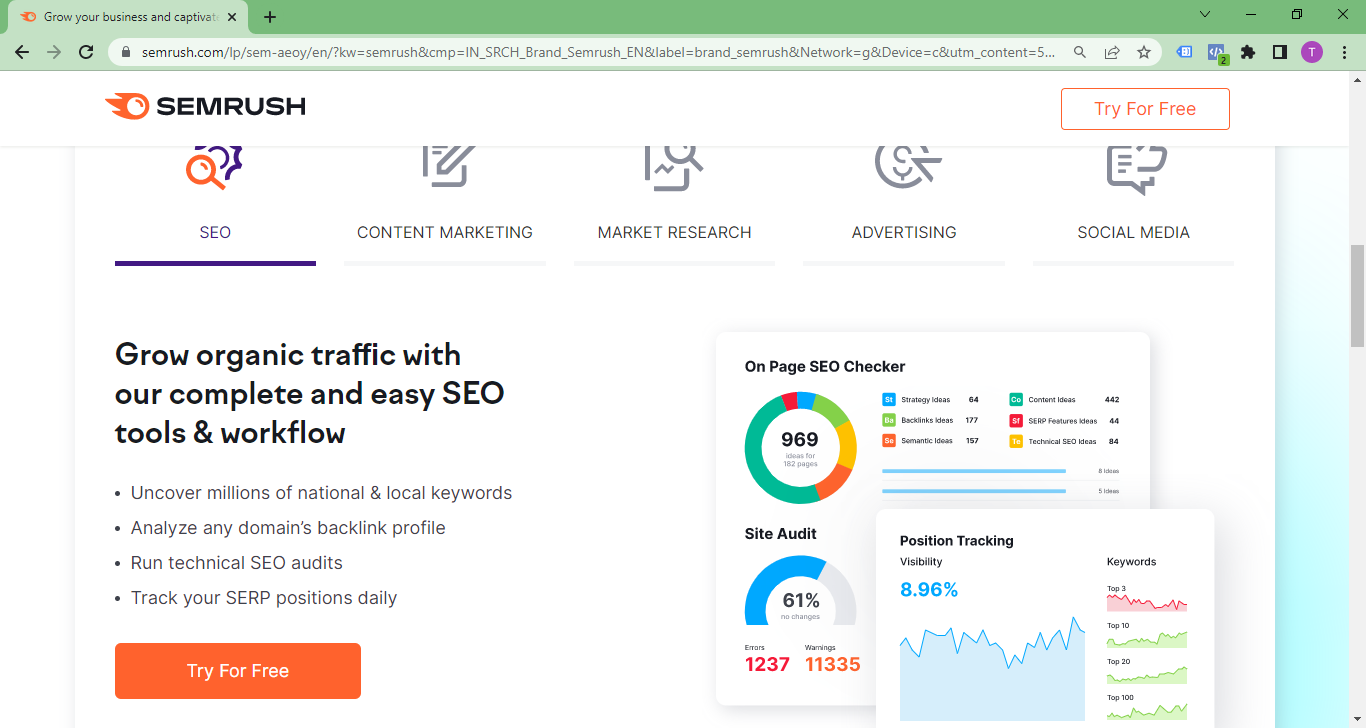Screen dimensions: 1366x728
Task: Open the Chrome three-dot menu
Action: pos(1343,52)
